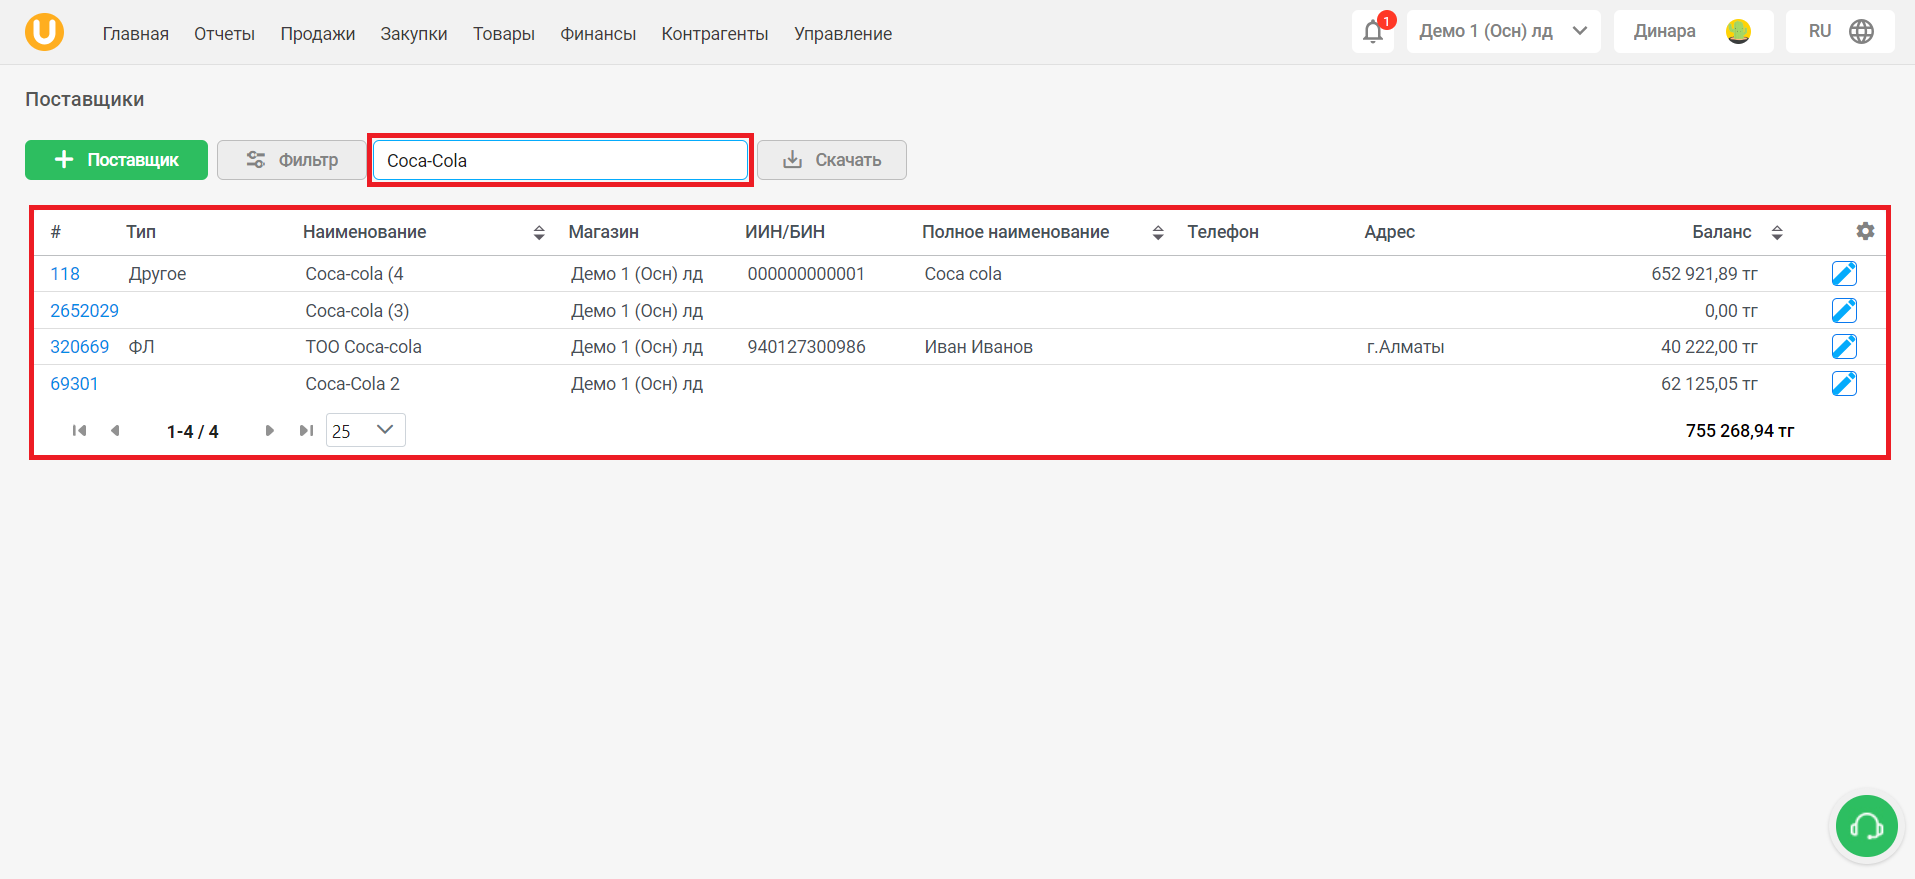Open the notifications bell

coord(1373,32)
